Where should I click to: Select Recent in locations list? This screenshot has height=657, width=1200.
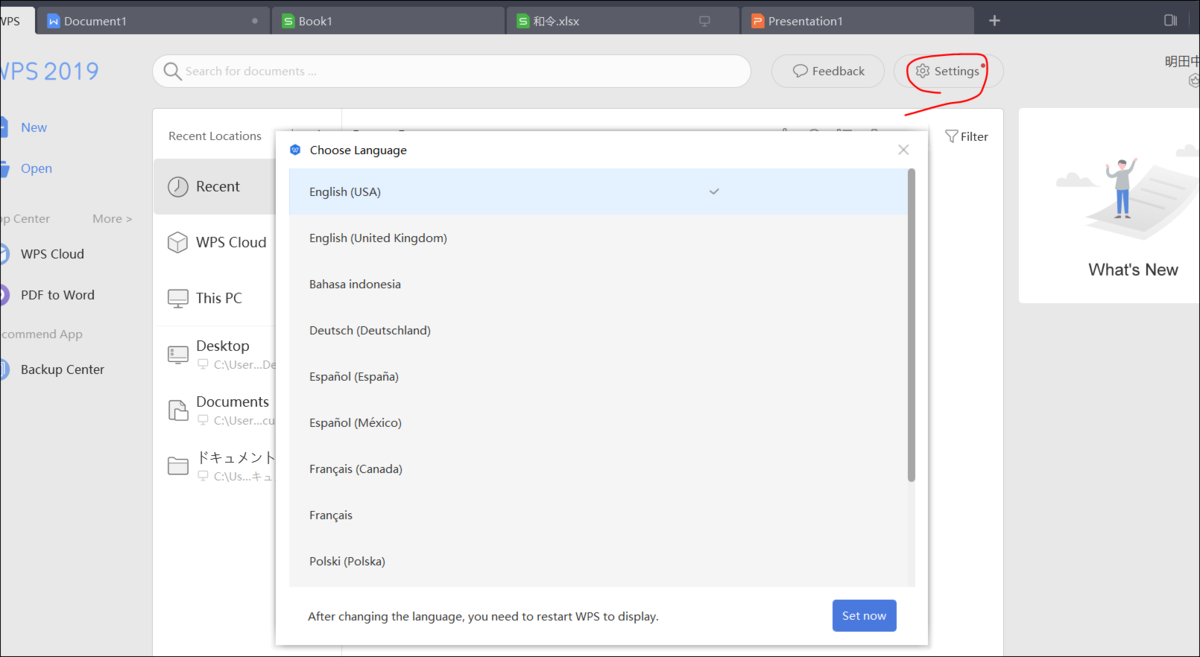coord(214,186)
